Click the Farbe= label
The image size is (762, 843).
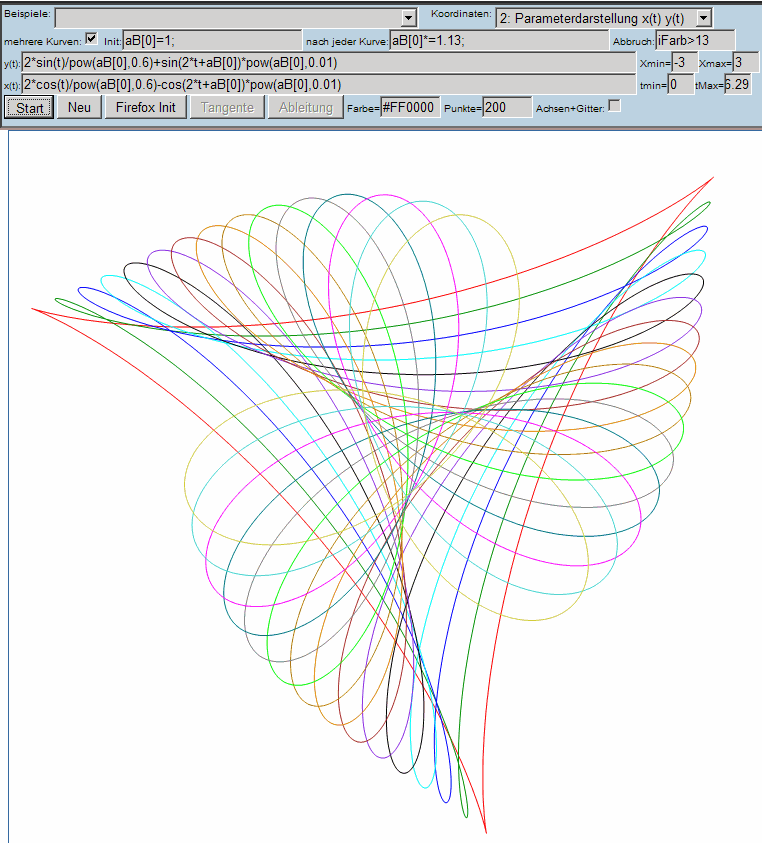(x=363, y=109)
